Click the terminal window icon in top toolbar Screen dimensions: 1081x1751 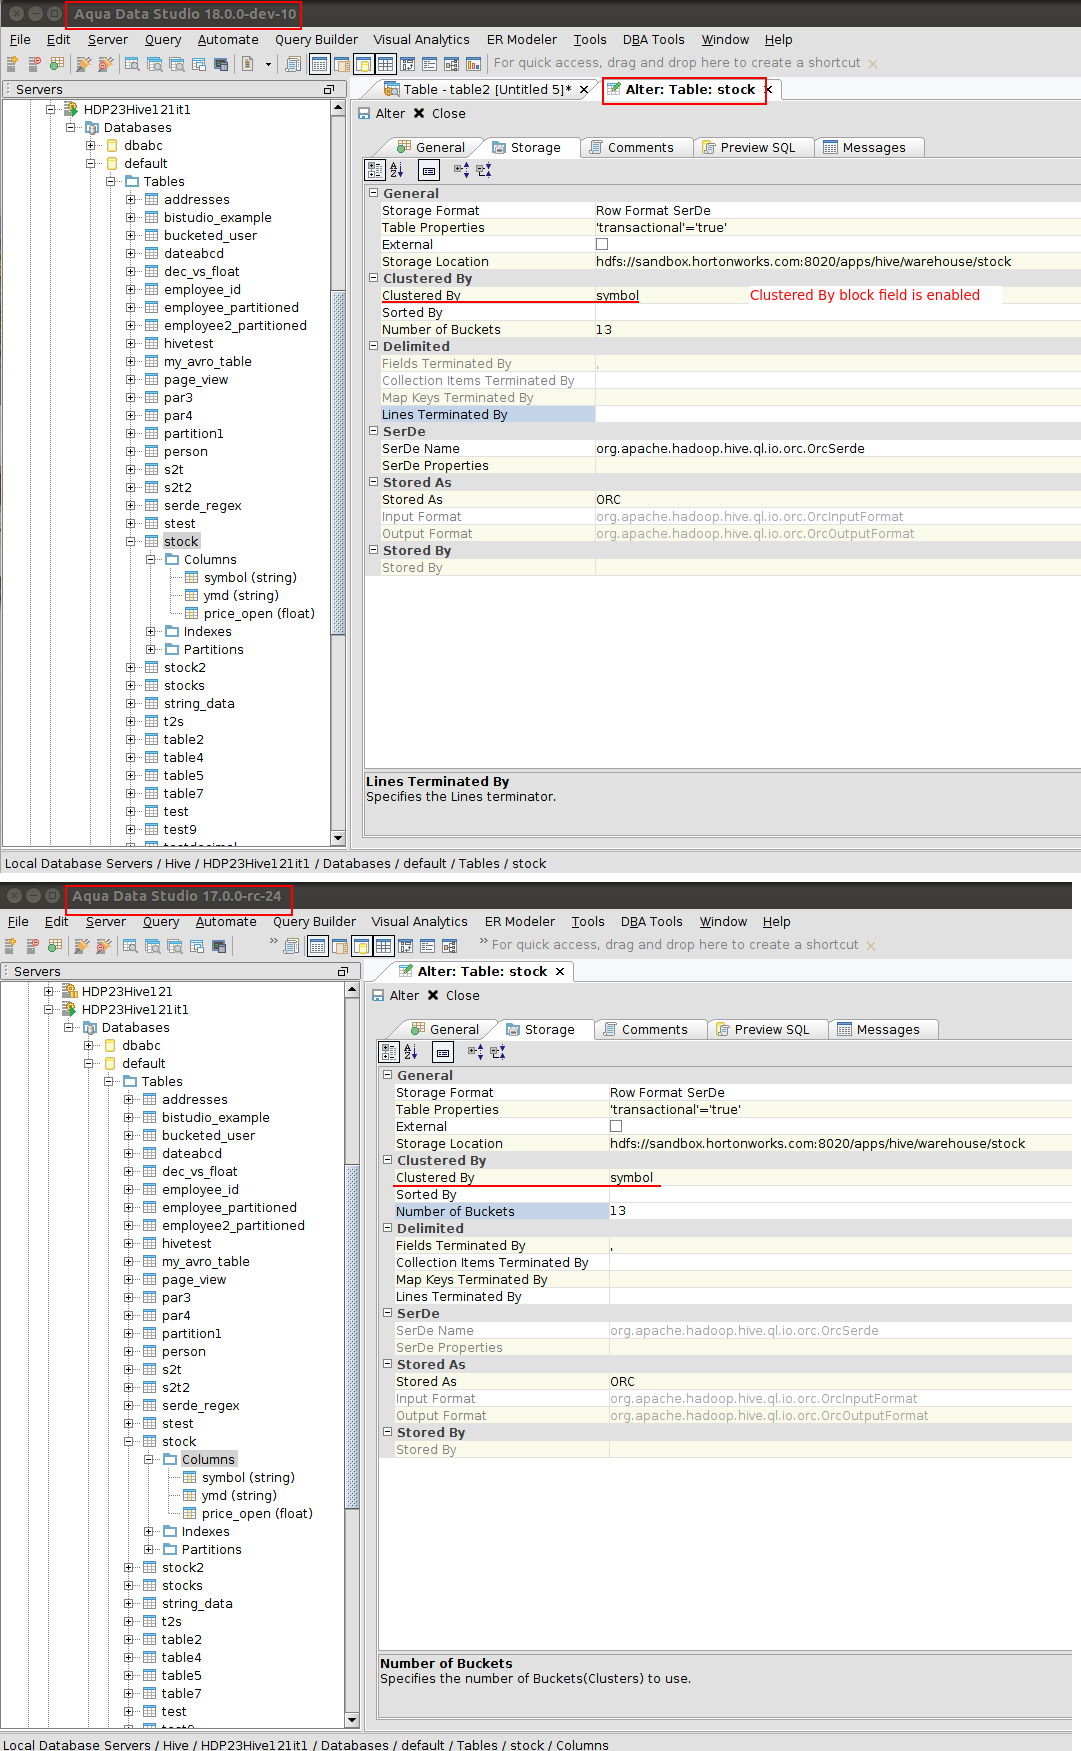click(x=220, y=63)
